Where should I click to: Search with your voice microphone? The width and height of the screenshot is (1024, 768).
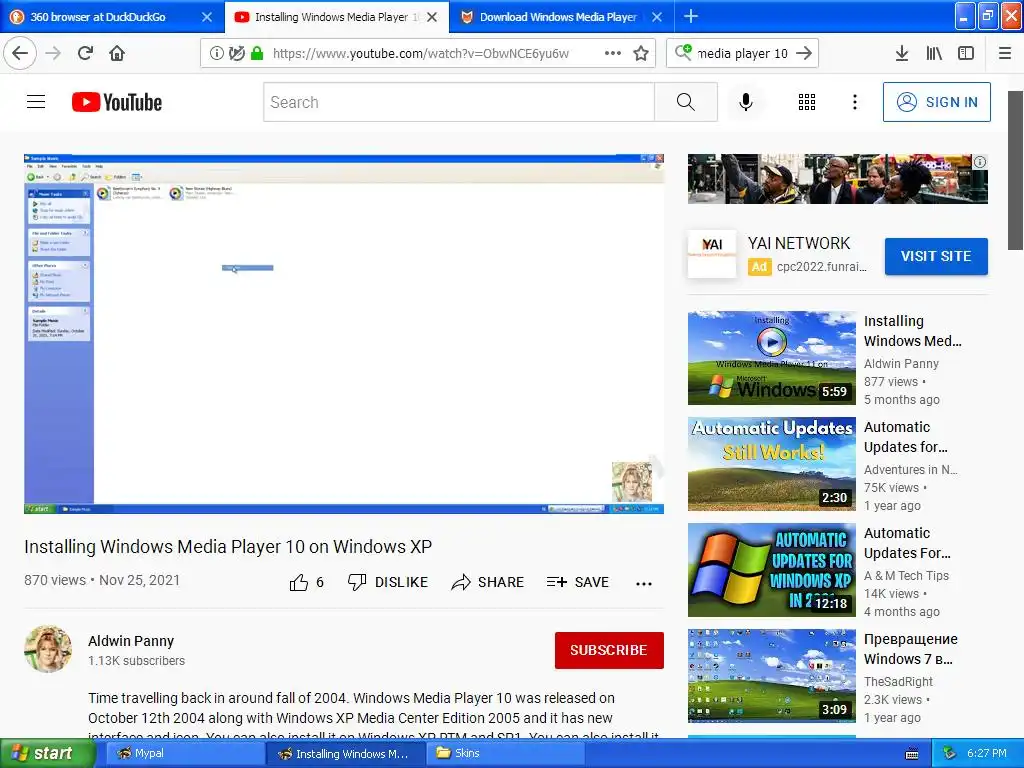[x=746, y=102]
